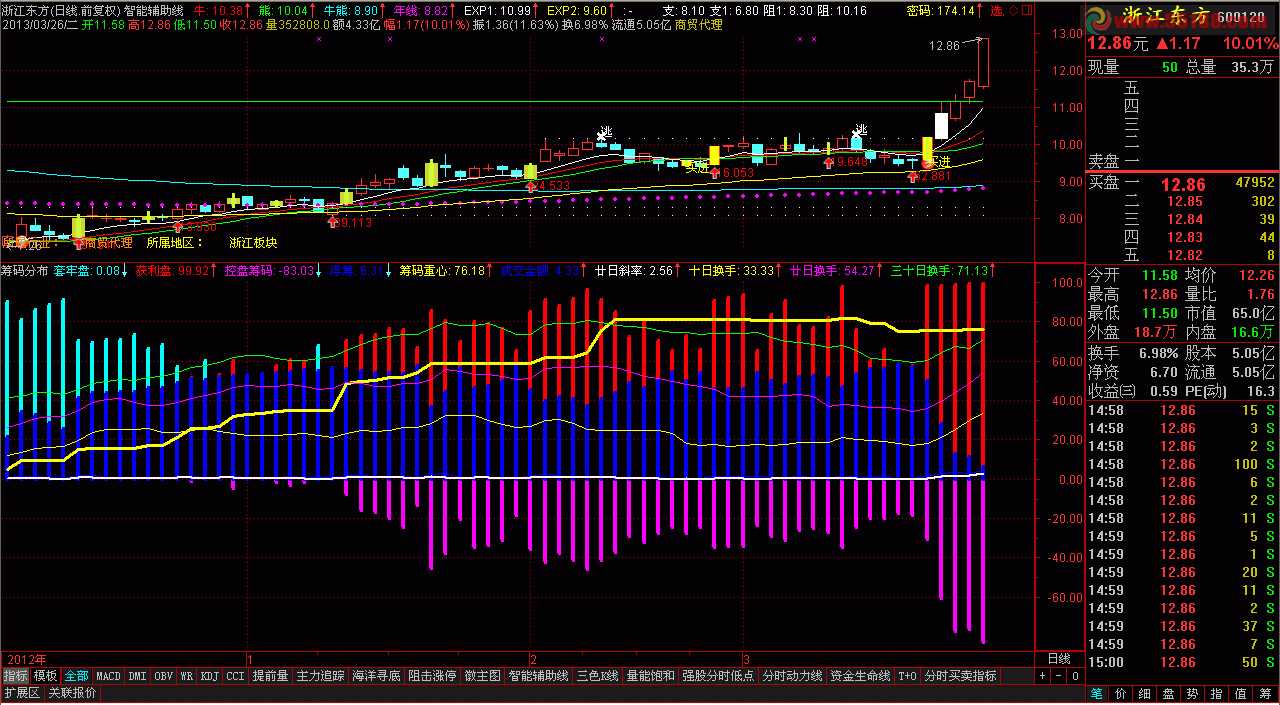Select the T+0 indicator

tap(907, 676)
